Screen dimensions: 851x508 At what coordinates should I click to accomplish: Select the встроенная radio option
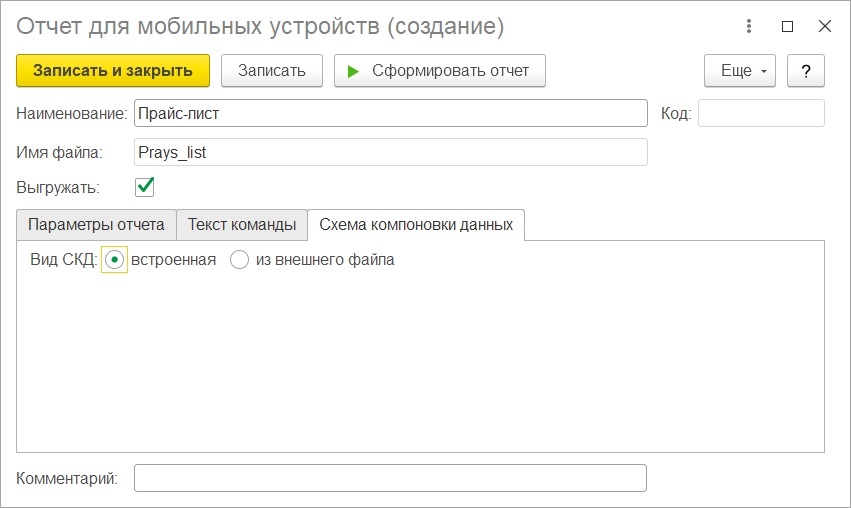pyautogui.click(x=114, y=260)
